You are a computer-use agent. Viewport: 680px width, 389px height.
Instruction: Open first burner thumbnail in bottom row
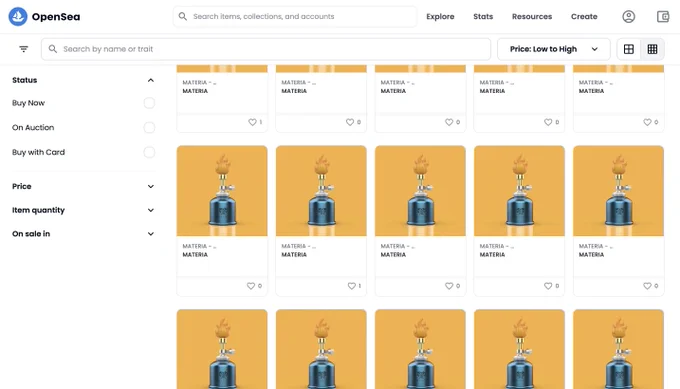[x=222, y=349]
